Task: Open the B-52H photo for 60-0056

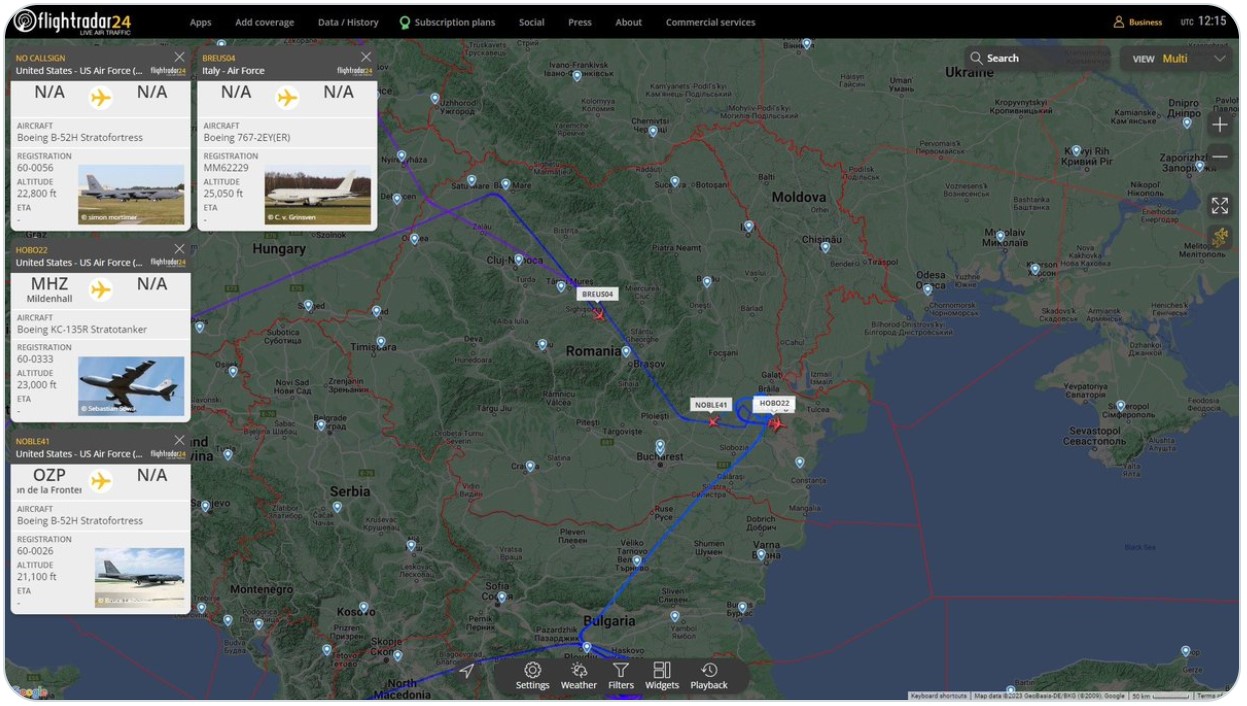Action: [131, 195]
